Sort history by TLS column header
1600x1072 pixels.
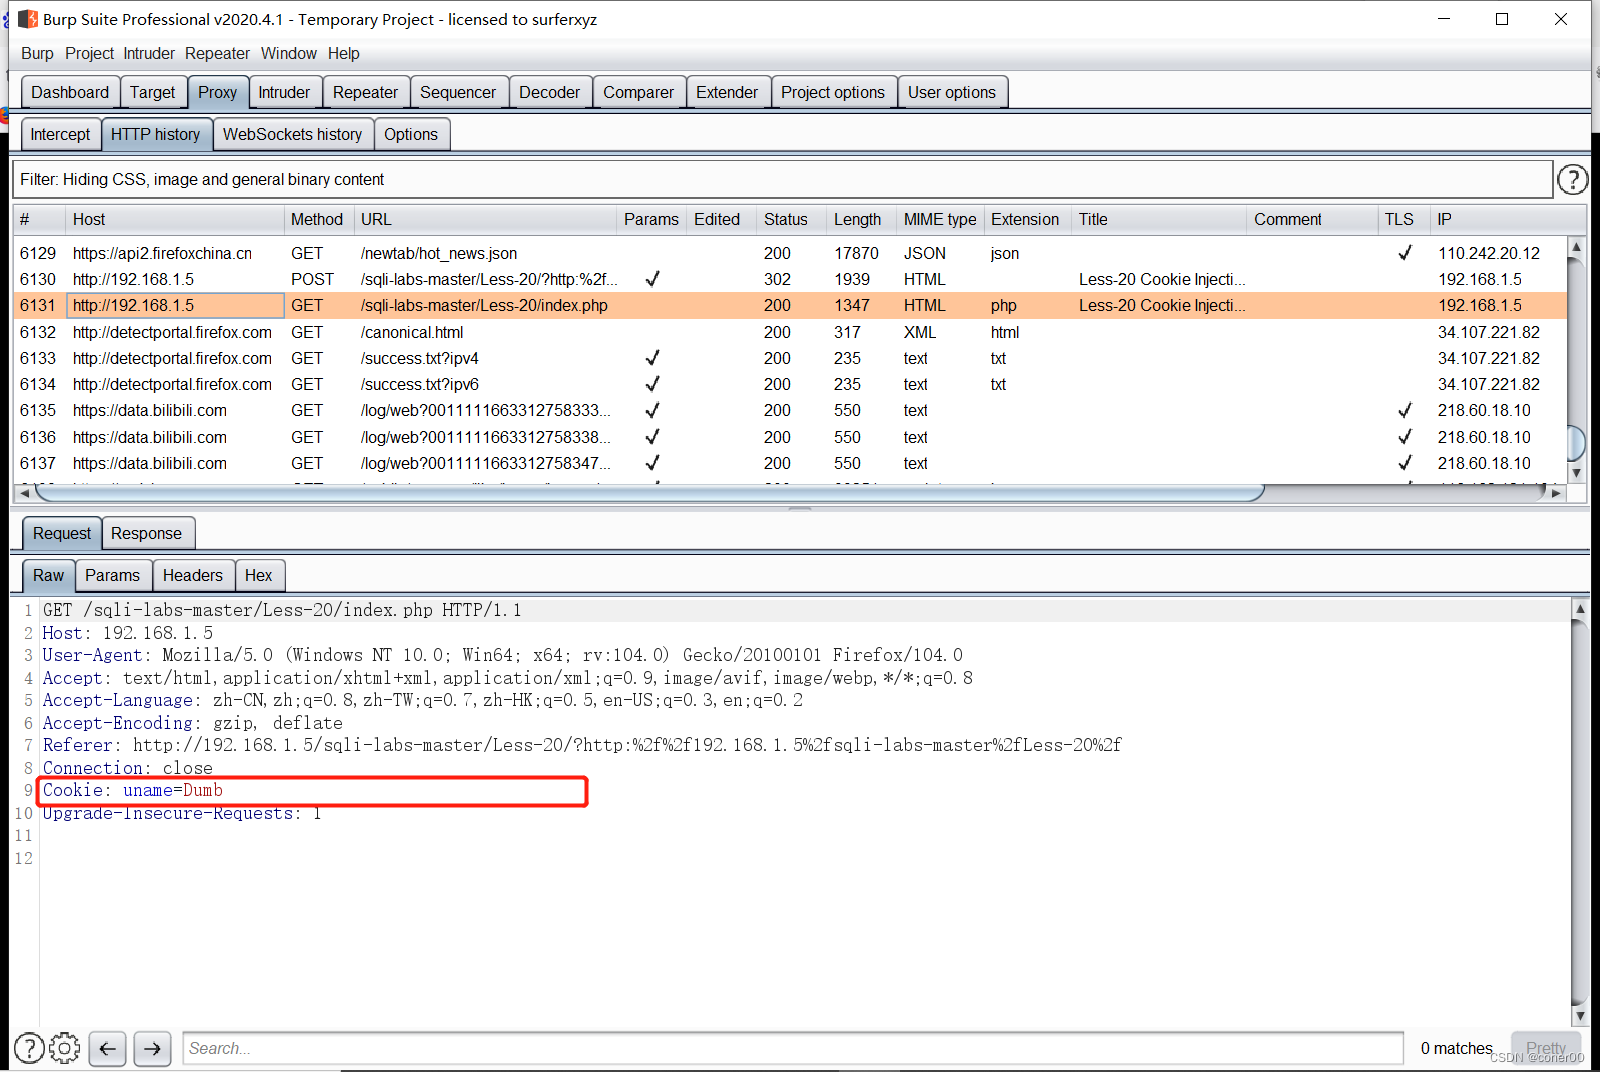coord(1403,219)
